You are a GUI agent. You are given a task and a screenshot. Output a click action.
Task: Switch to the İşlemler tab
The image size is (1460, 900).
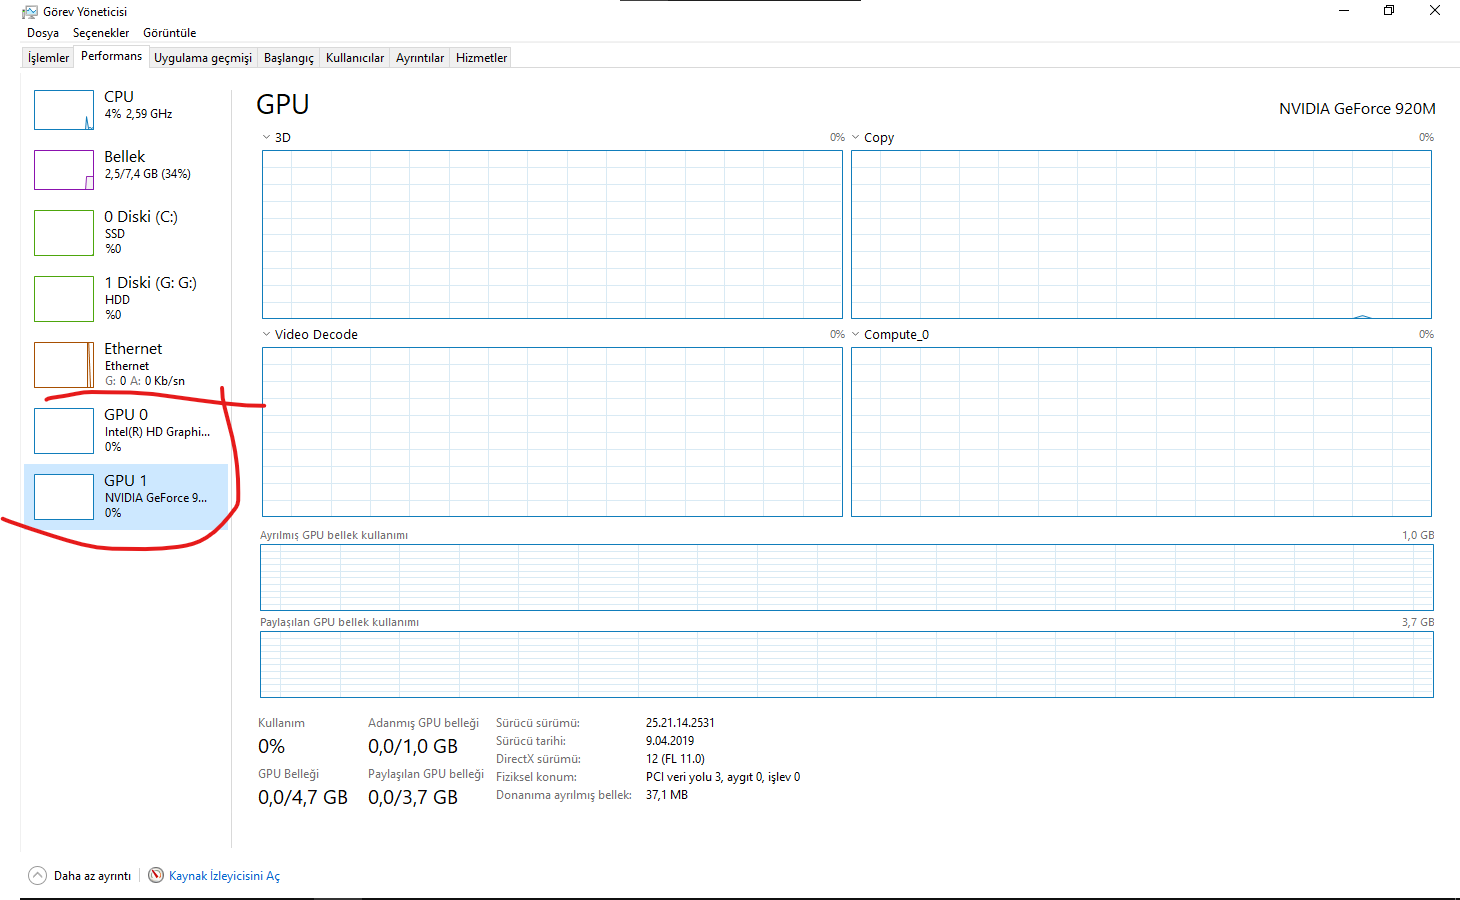click(x=48, y=58)
